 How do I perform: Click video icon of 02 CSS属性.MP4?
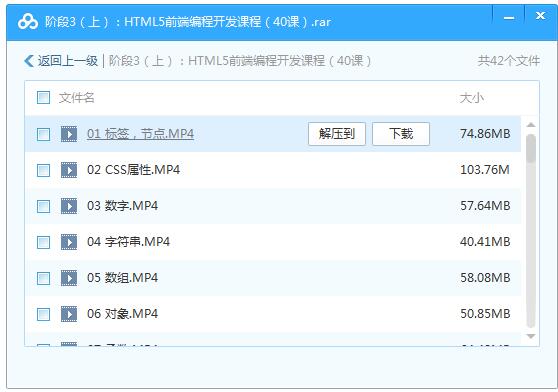69,170
